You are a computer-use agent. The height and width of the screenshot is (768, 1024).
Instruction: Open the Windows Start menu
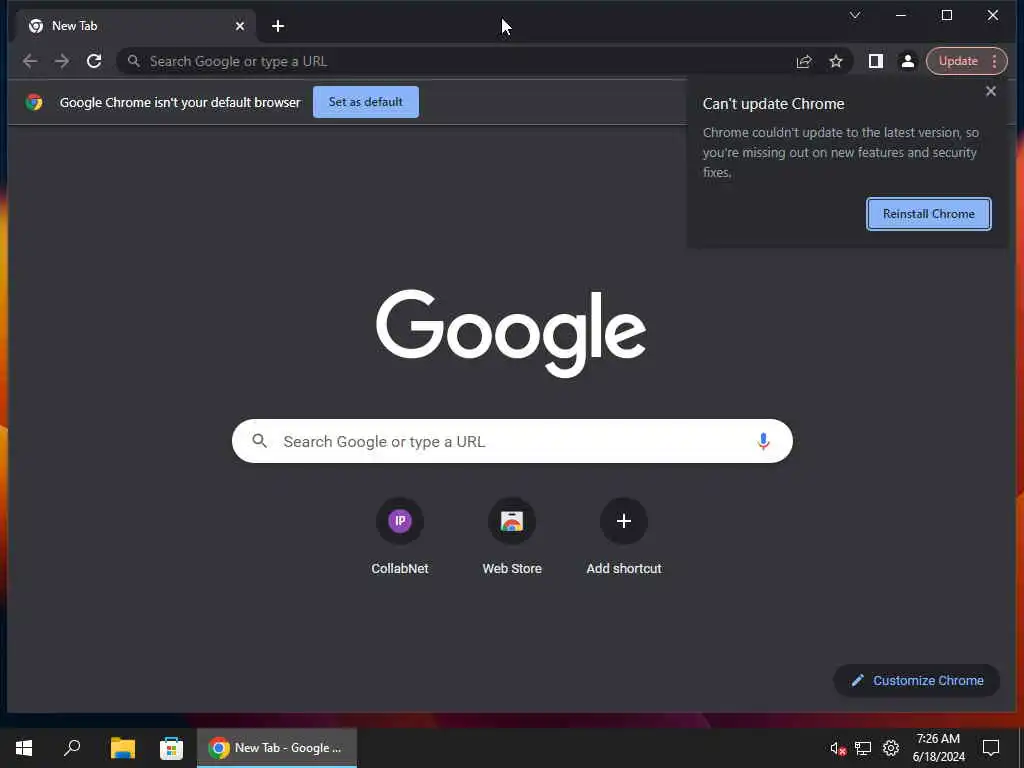point(24,748)
